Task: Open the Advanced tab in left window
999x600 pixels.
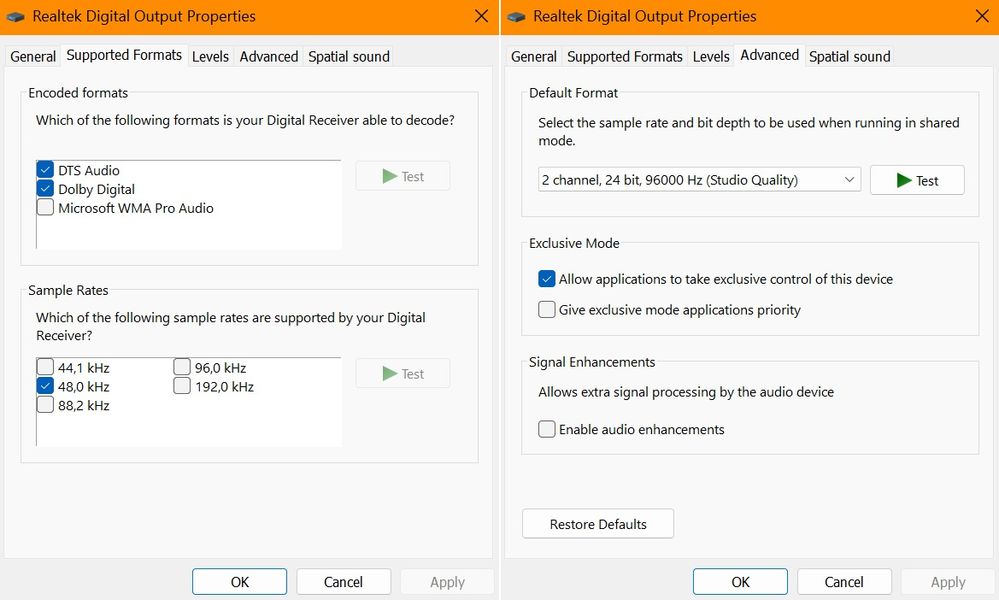Action: (x=269, y=57)
